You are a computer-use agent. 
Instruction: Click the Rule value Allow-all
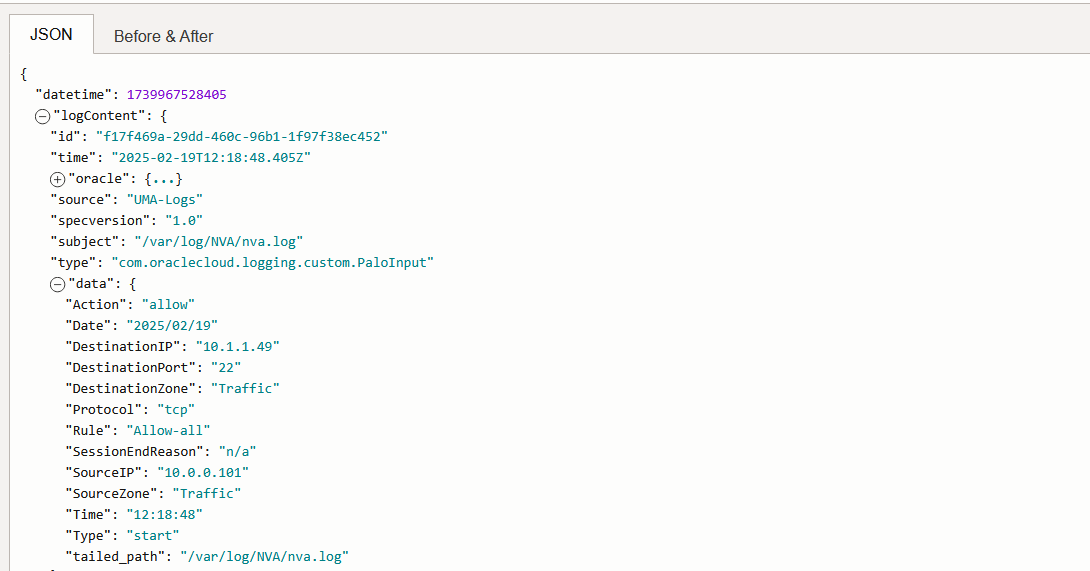tap(168, 431)
